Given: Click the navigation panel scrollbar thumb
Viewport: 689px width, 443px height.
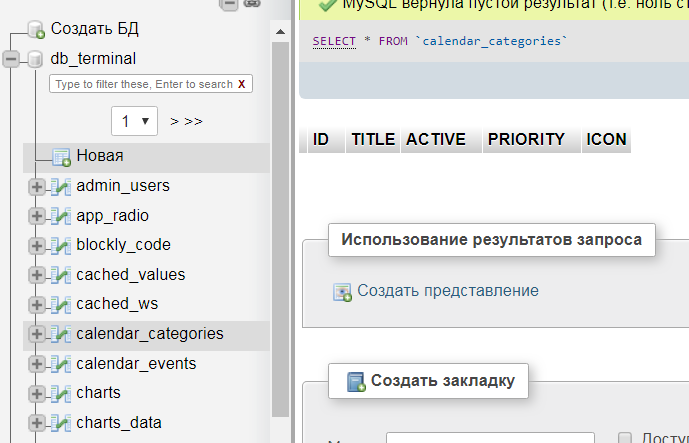Looking at the screenshot, I should (280, 229).
